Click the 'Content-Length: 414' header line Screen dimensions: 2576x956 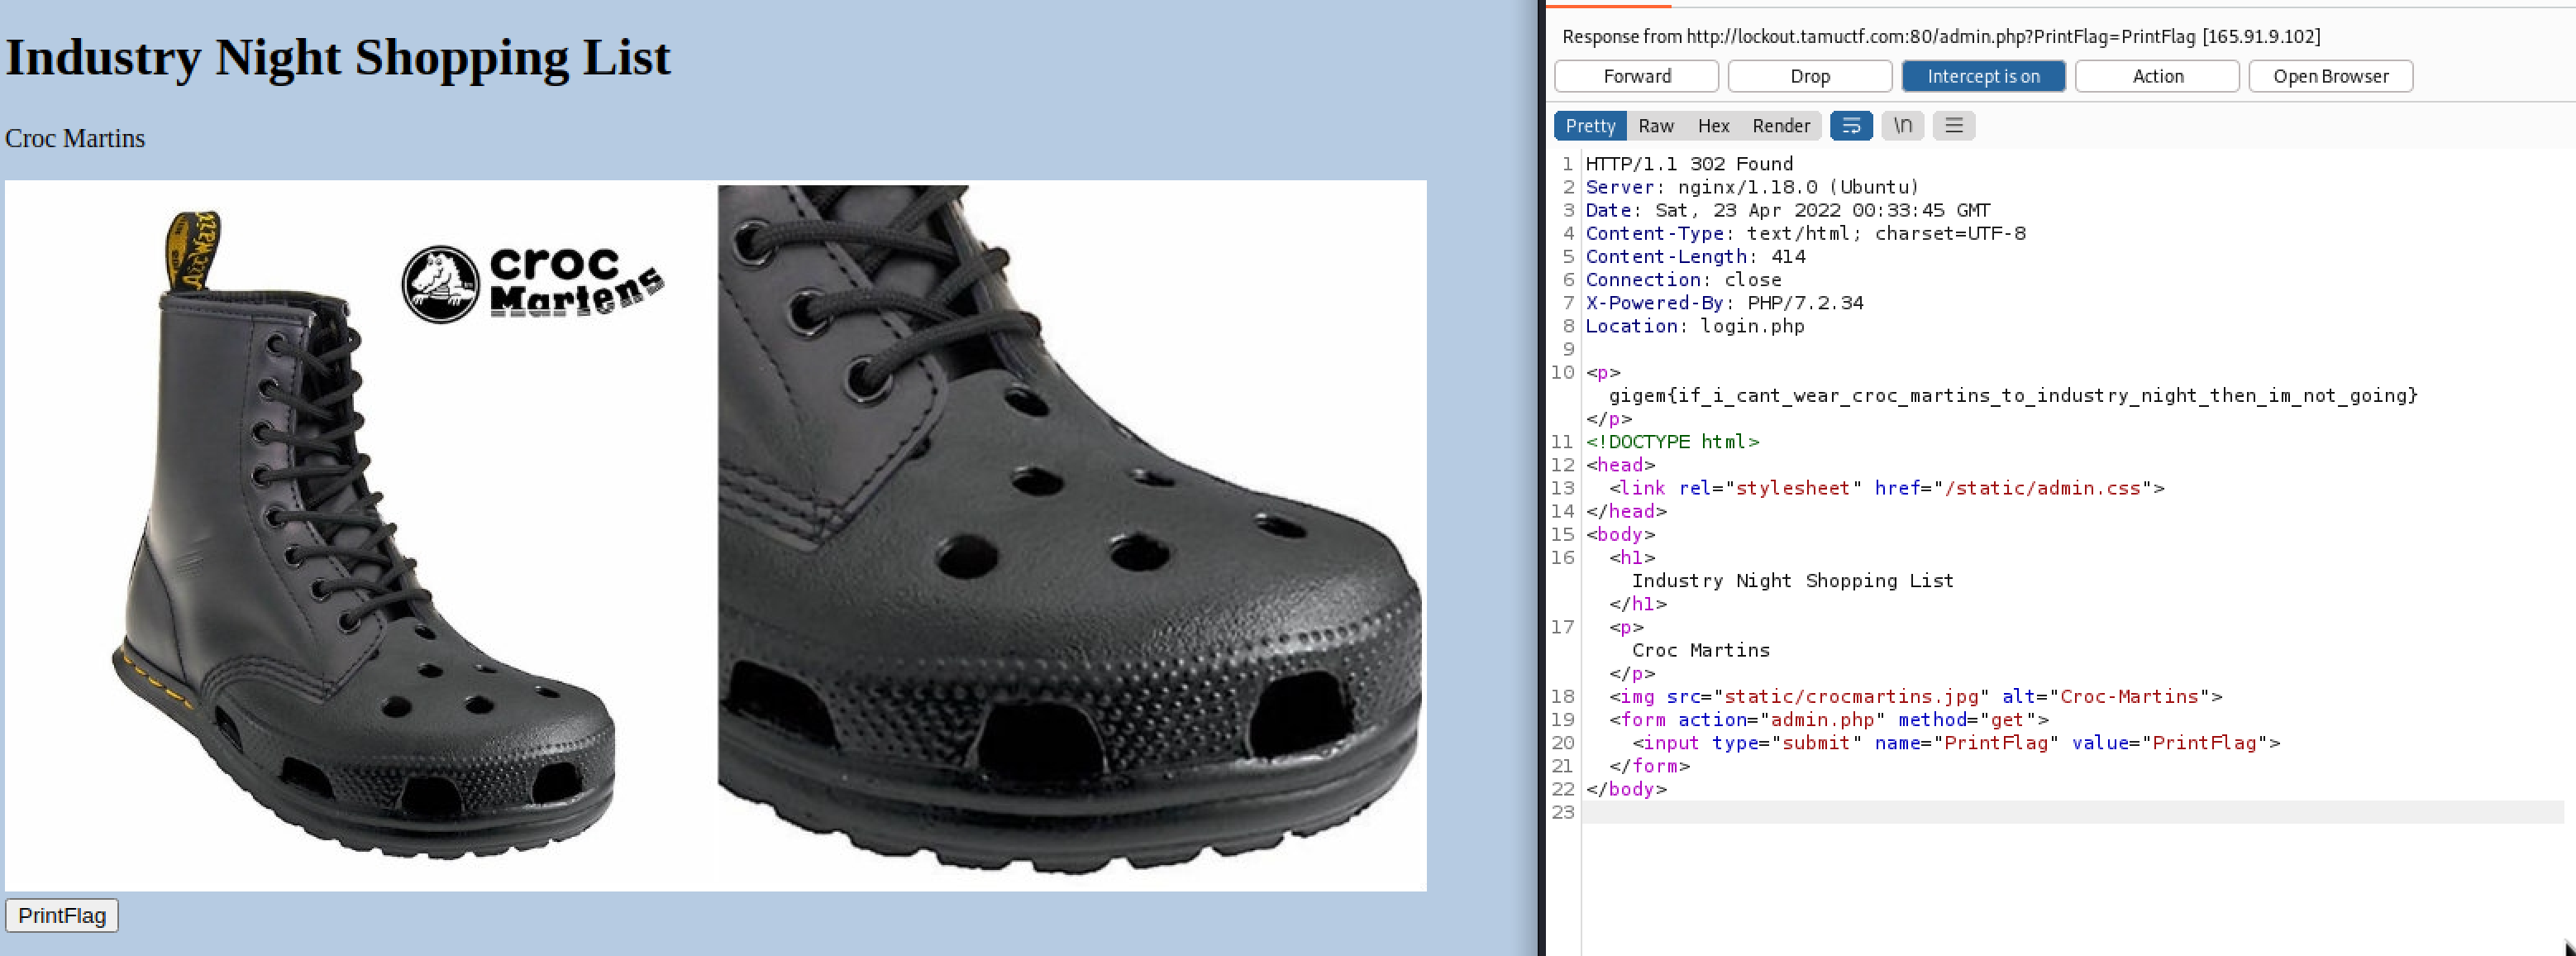1695,257
